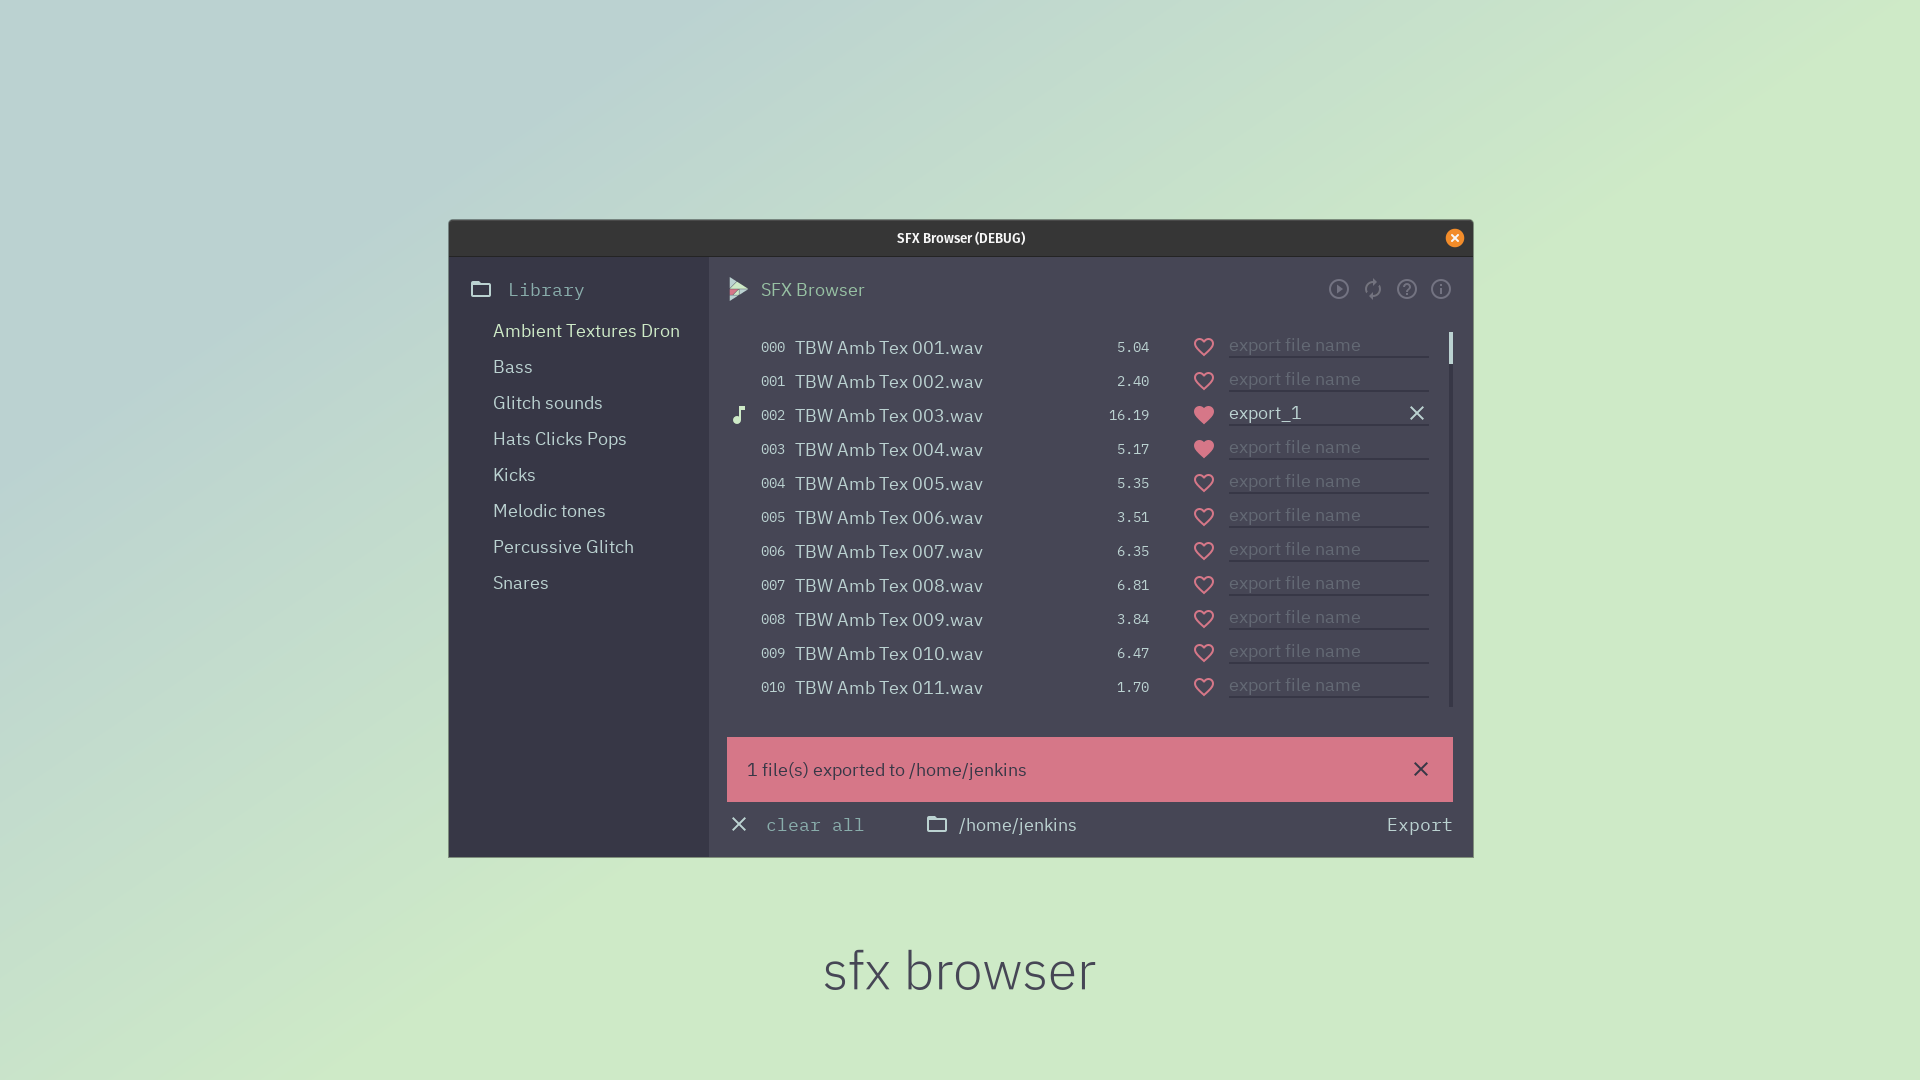
Task: Select the Kicks category
Action: click(513, 475)
